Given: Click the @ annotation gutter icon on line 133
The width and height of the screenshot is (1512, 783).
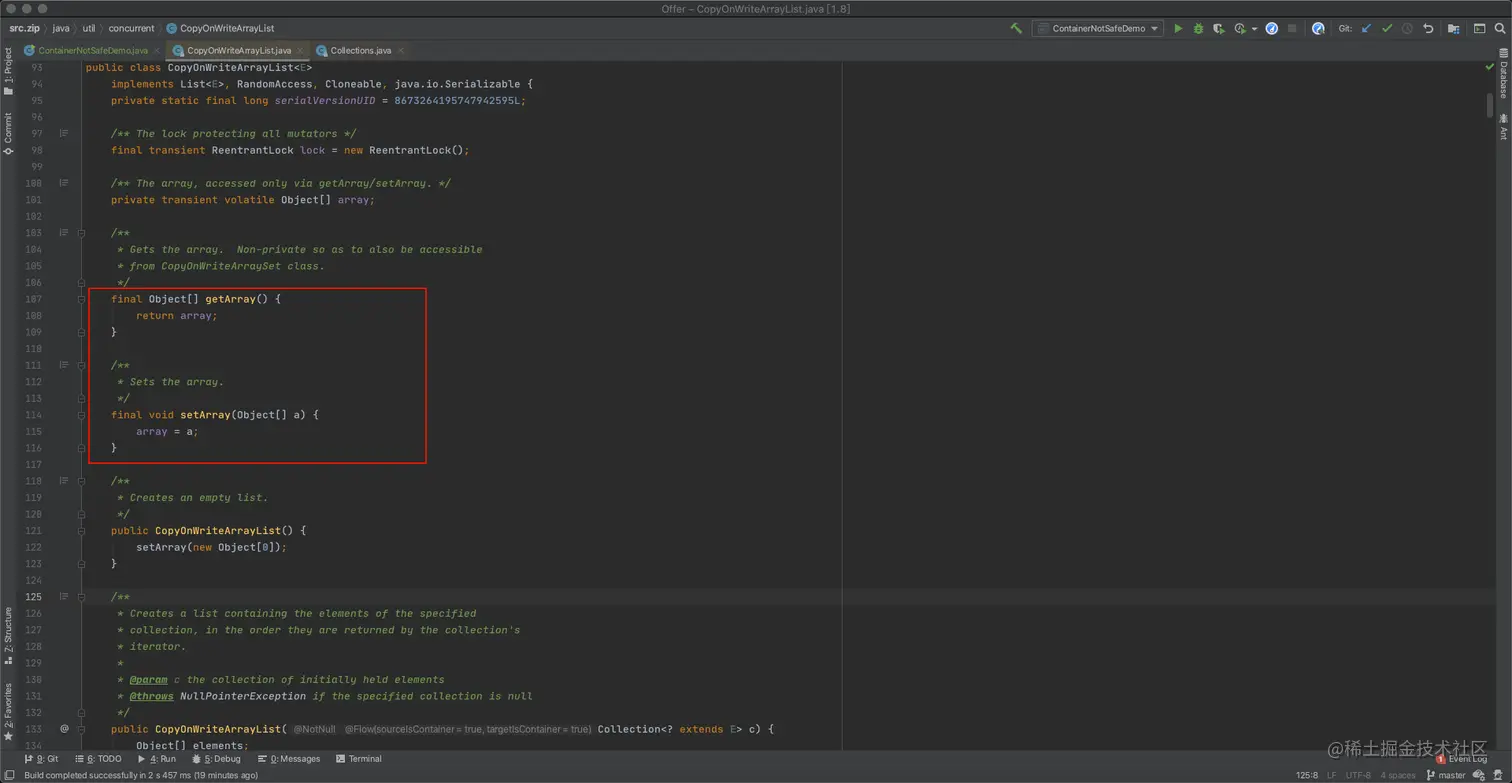Looking at the screenshot, I should click(x=64, y=729).
